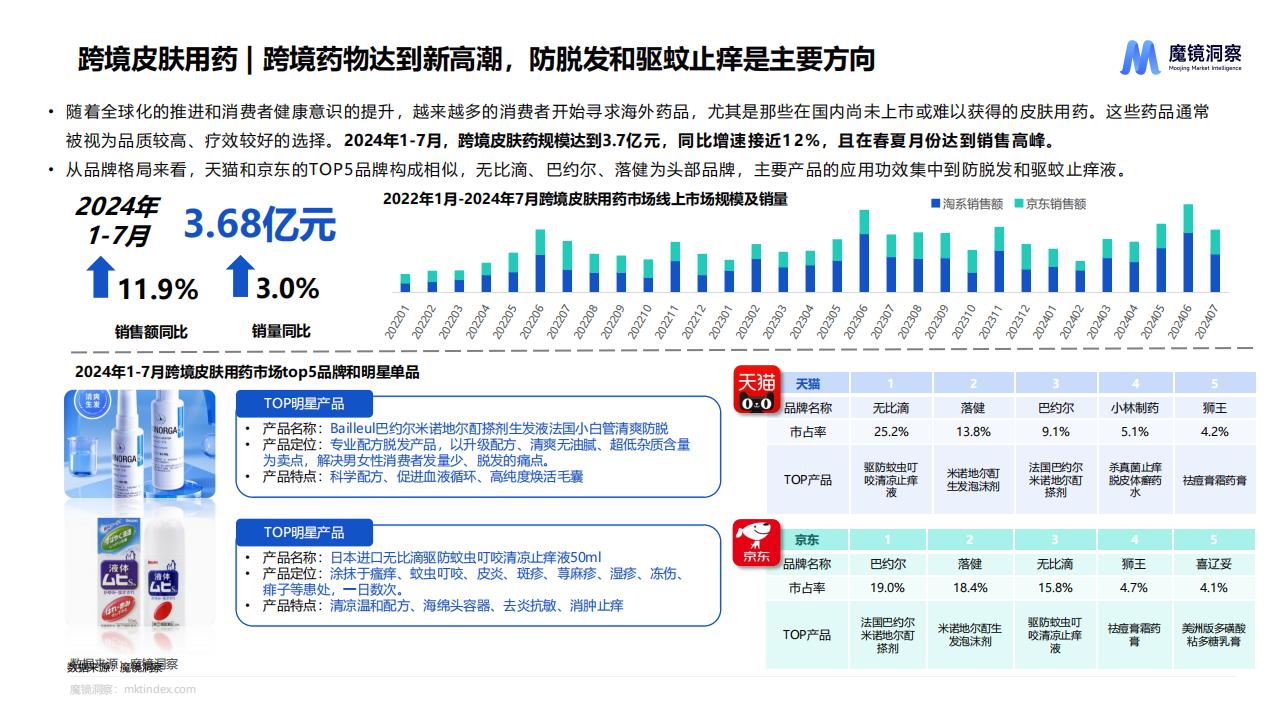Click 无比滴 in the 天猫 brand row
The width and height of the screenshot is (1280, 720).
(890, 408)
